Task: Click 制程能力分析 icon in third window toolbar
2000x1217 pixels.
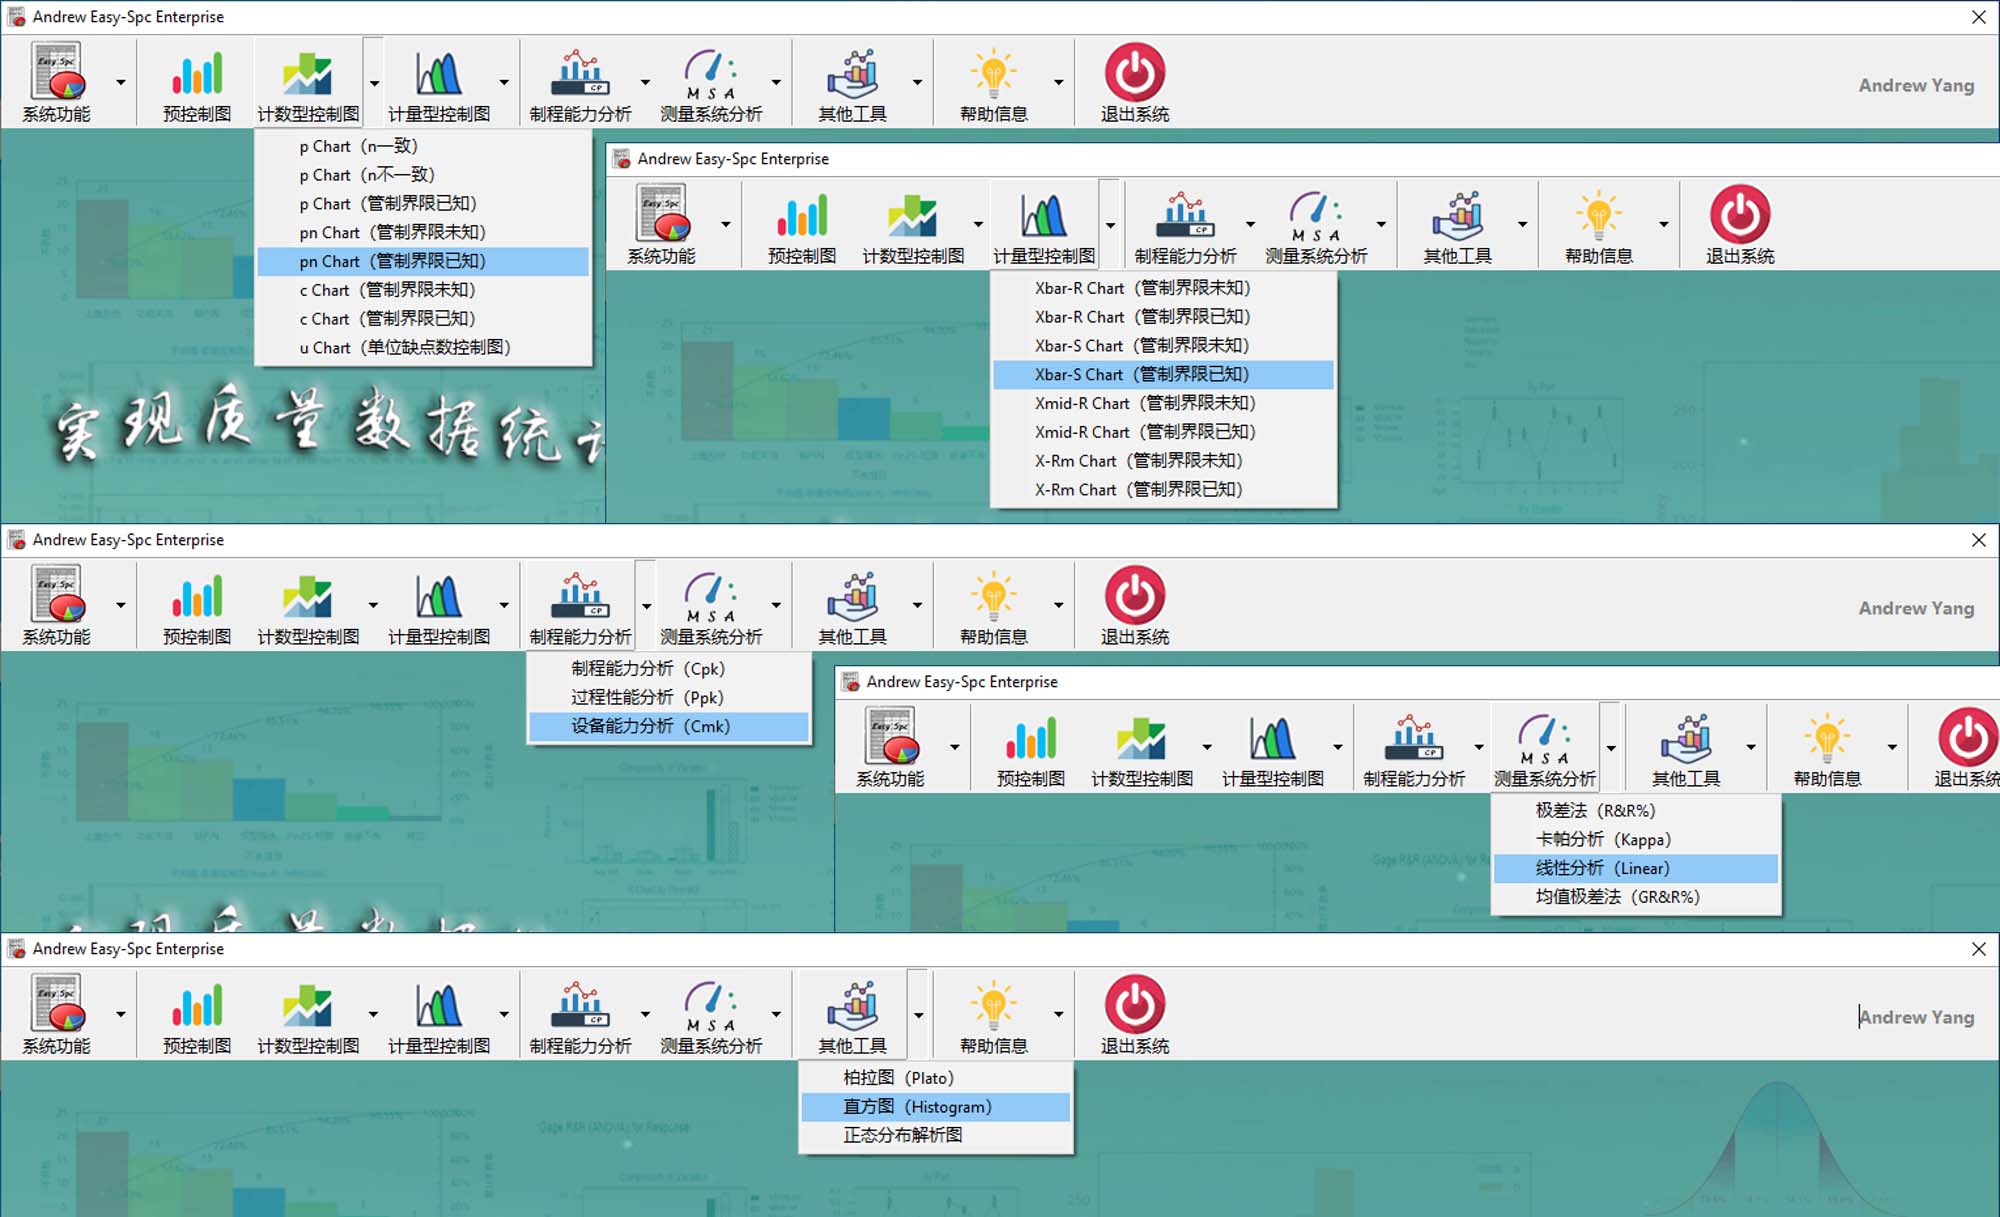Action: click(x=580, y=596)
